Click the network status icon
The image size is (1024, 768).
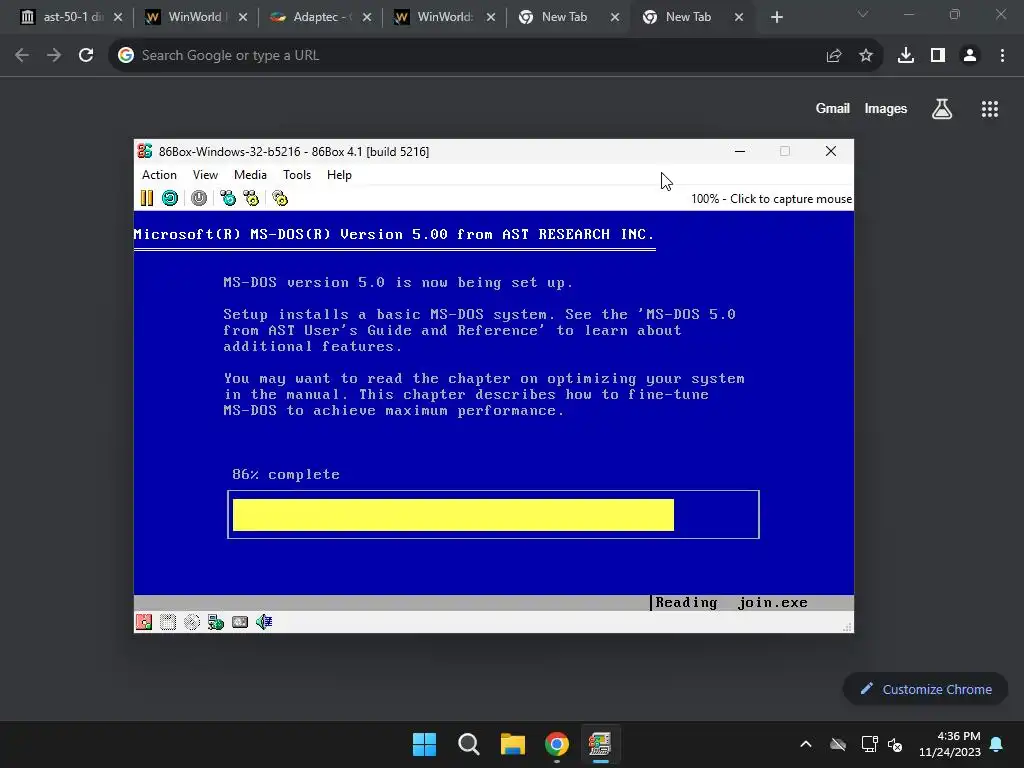point(216,622)
